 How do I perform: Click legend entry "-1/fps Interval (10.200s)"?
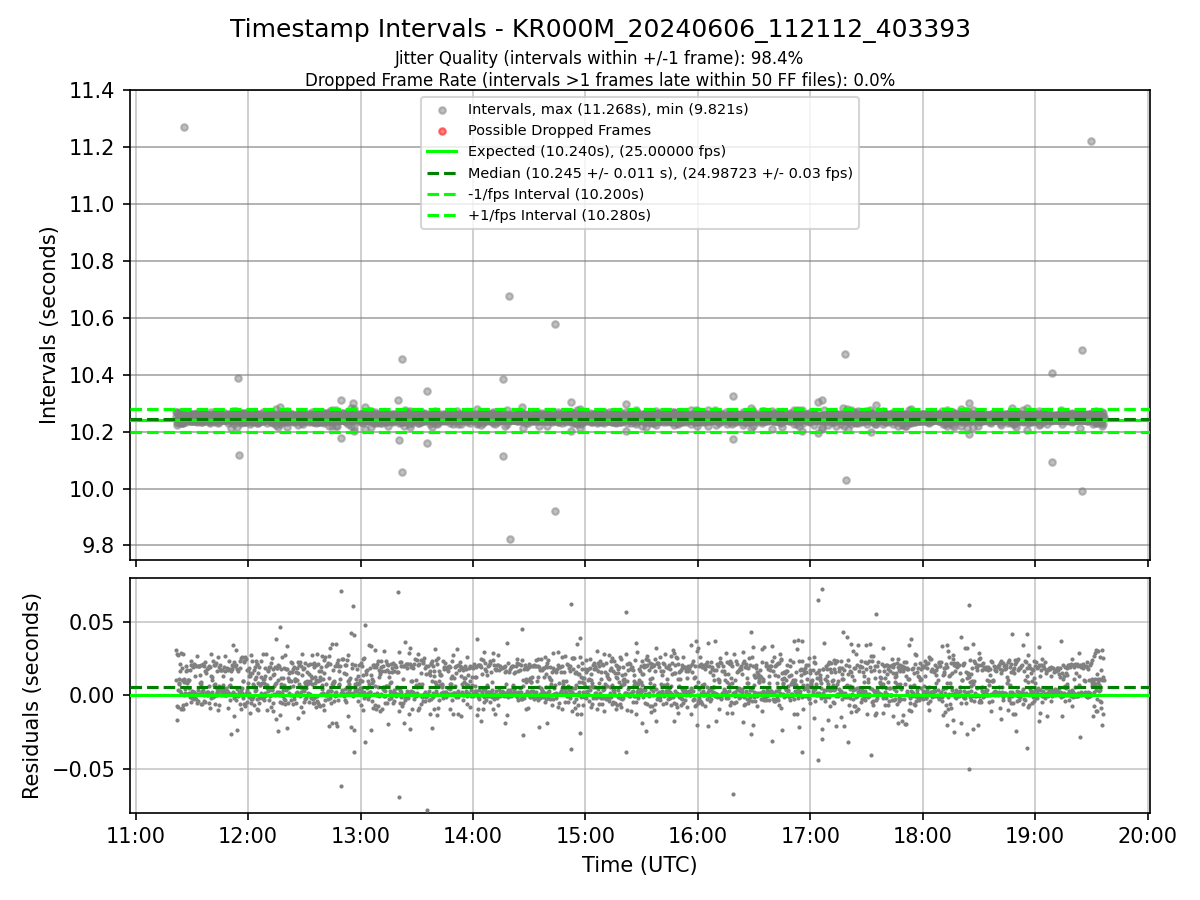tap(556, 194)
